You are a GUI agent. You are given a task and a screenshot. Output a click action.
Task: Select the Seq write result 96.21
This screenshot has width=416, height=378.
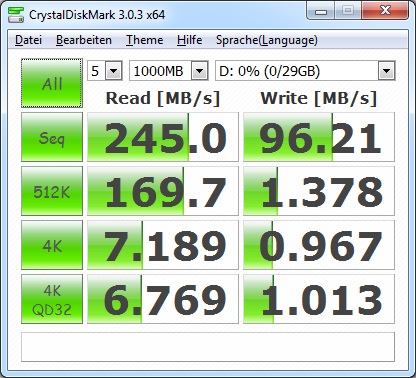[319, 137]
